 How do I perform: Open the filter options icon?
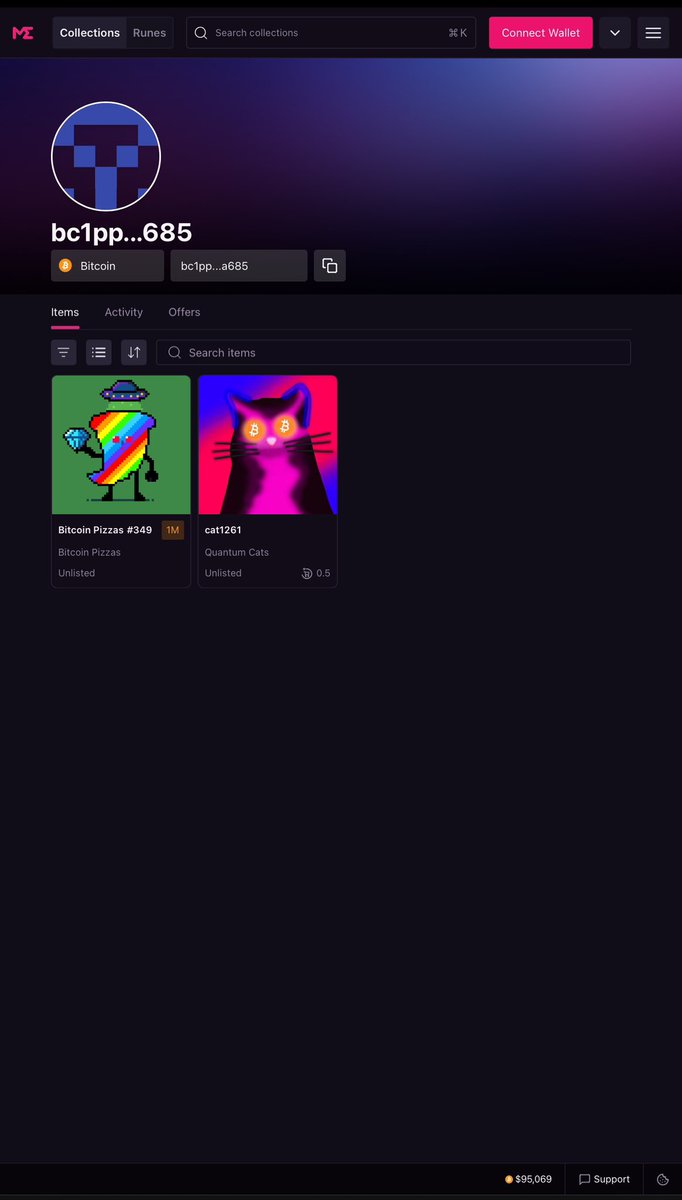coord(64,352)
